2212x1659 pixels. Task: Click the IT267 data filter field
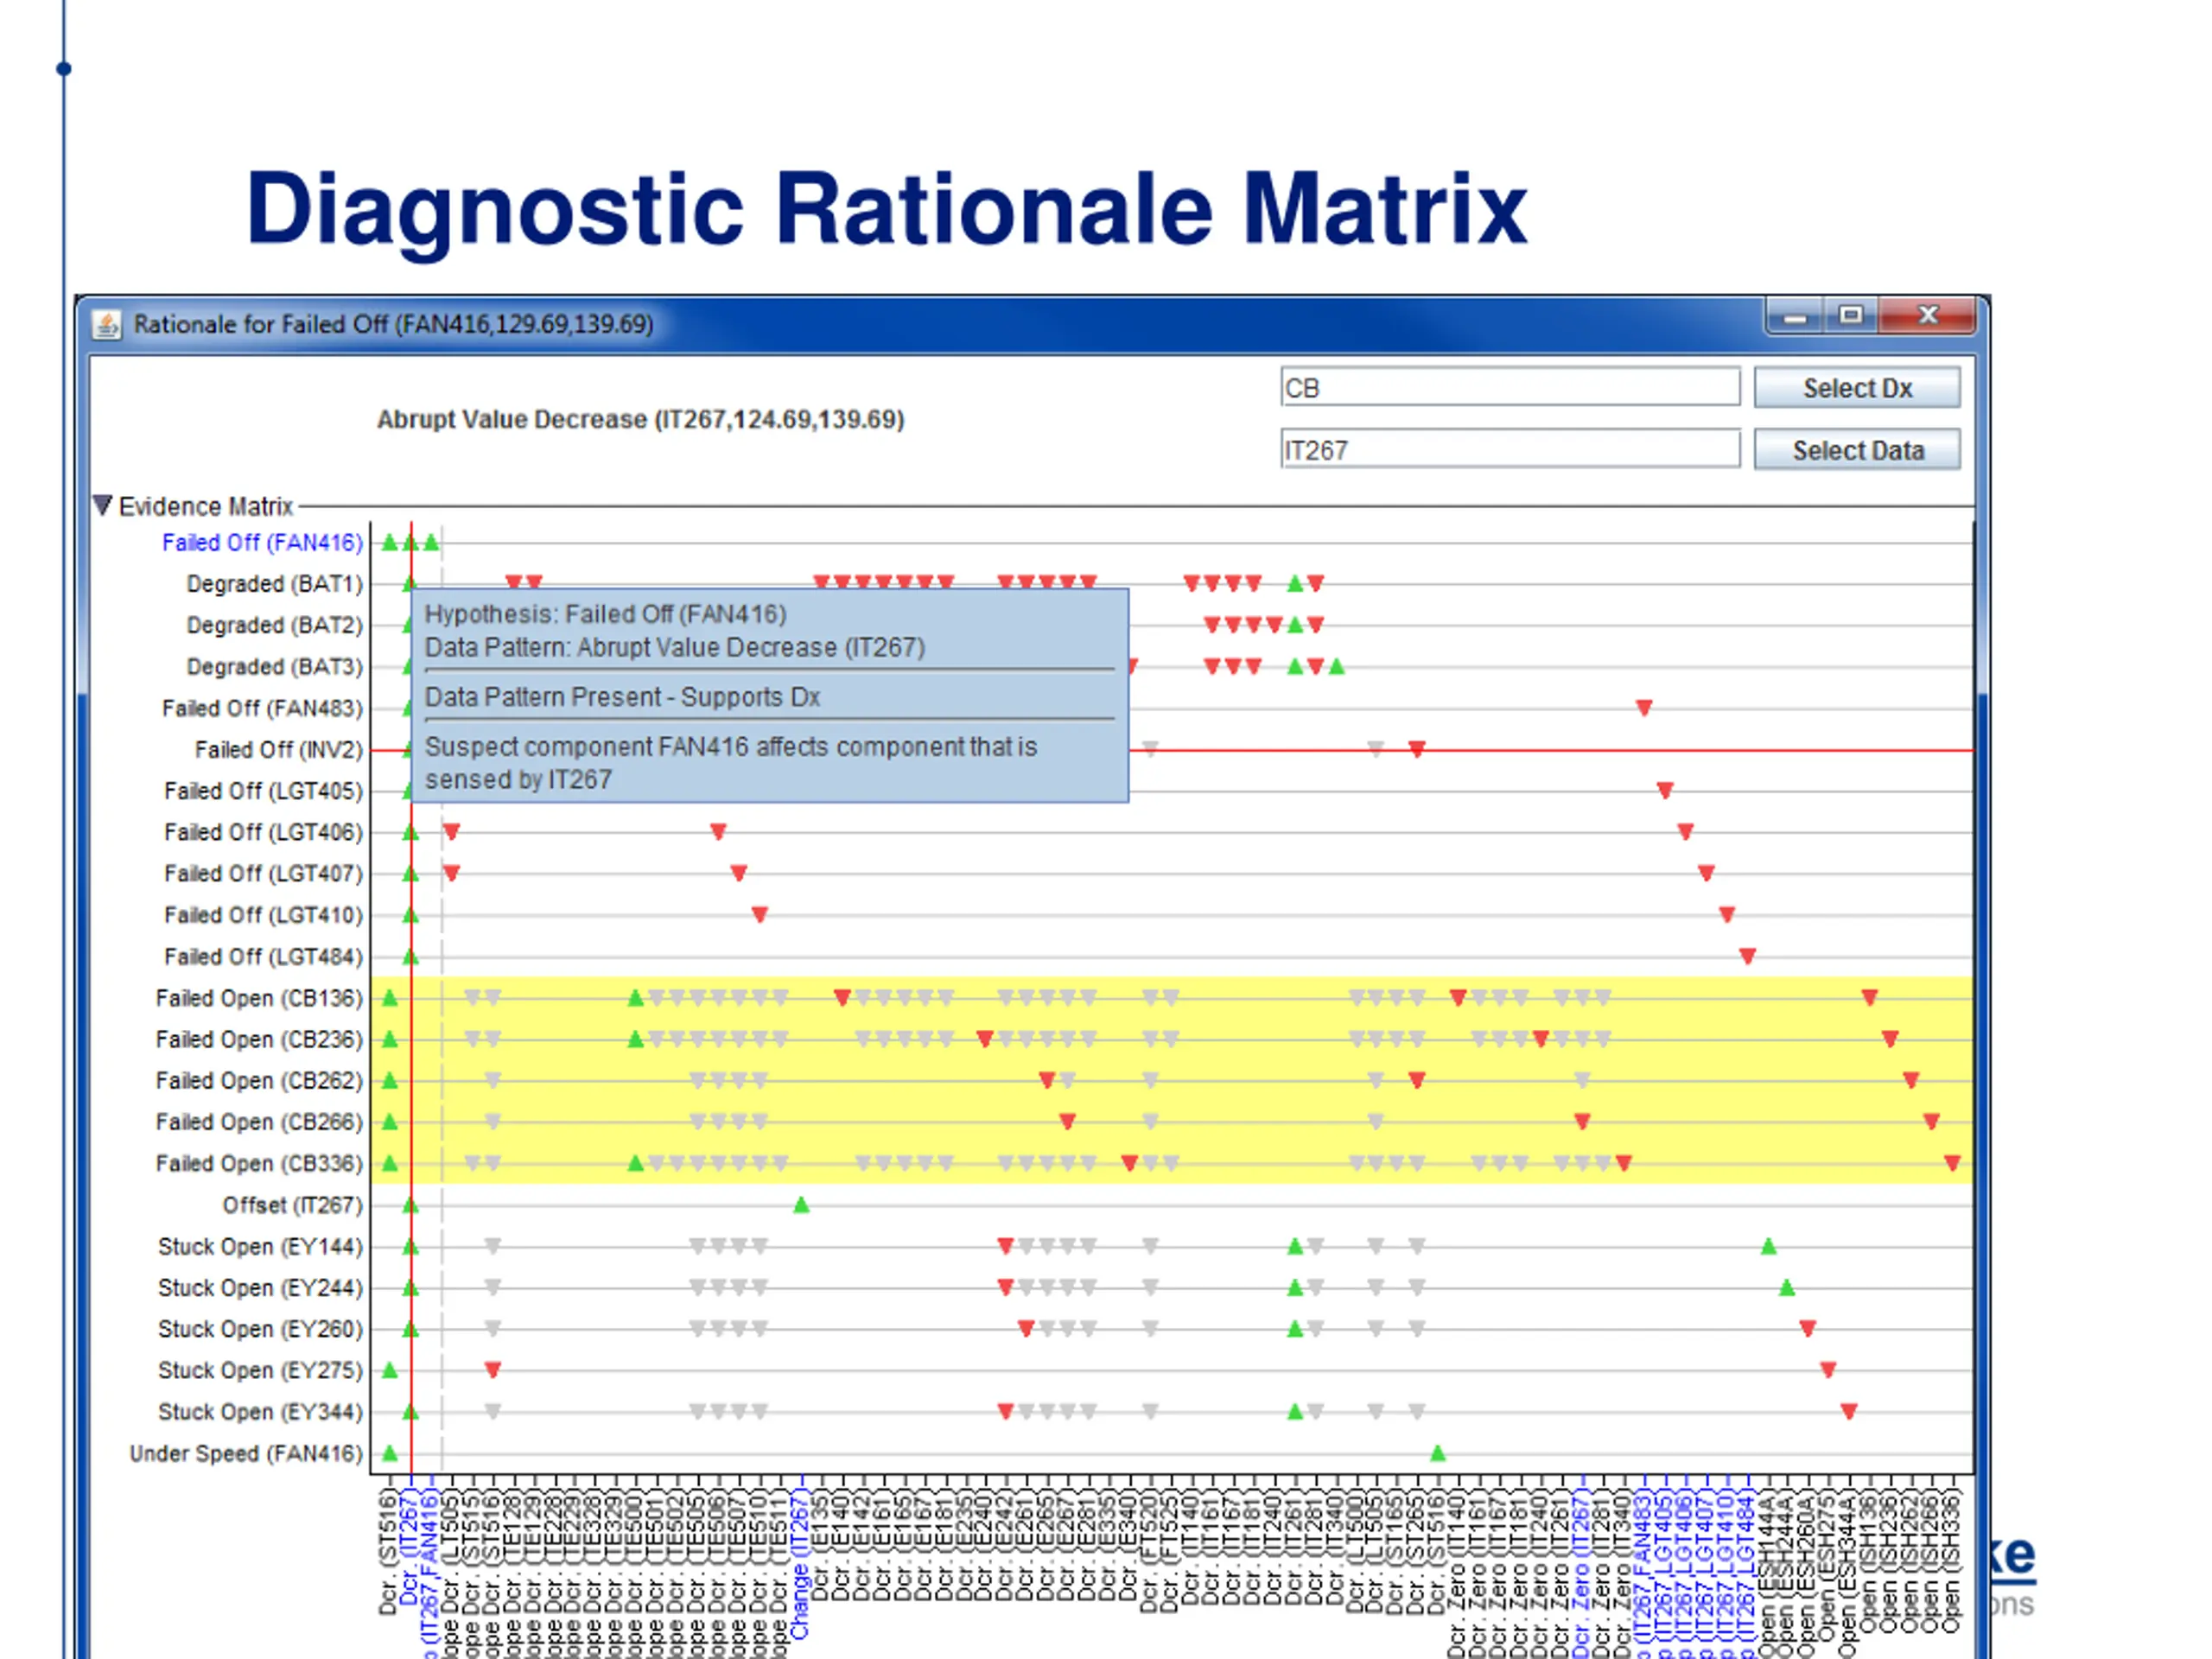pos(1510,449)
